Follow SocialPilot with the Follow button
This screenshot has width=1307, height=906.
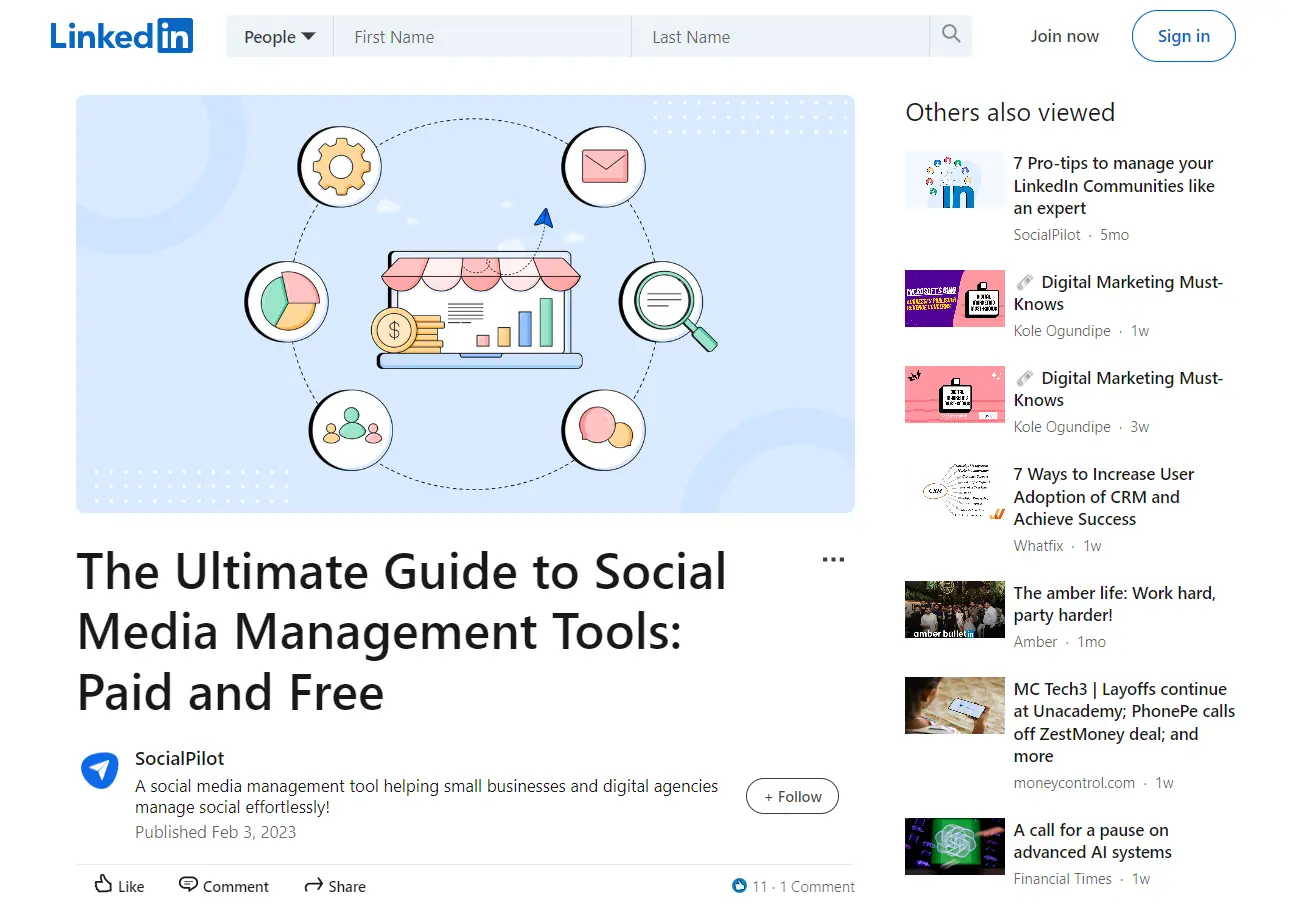coord(792,797)
